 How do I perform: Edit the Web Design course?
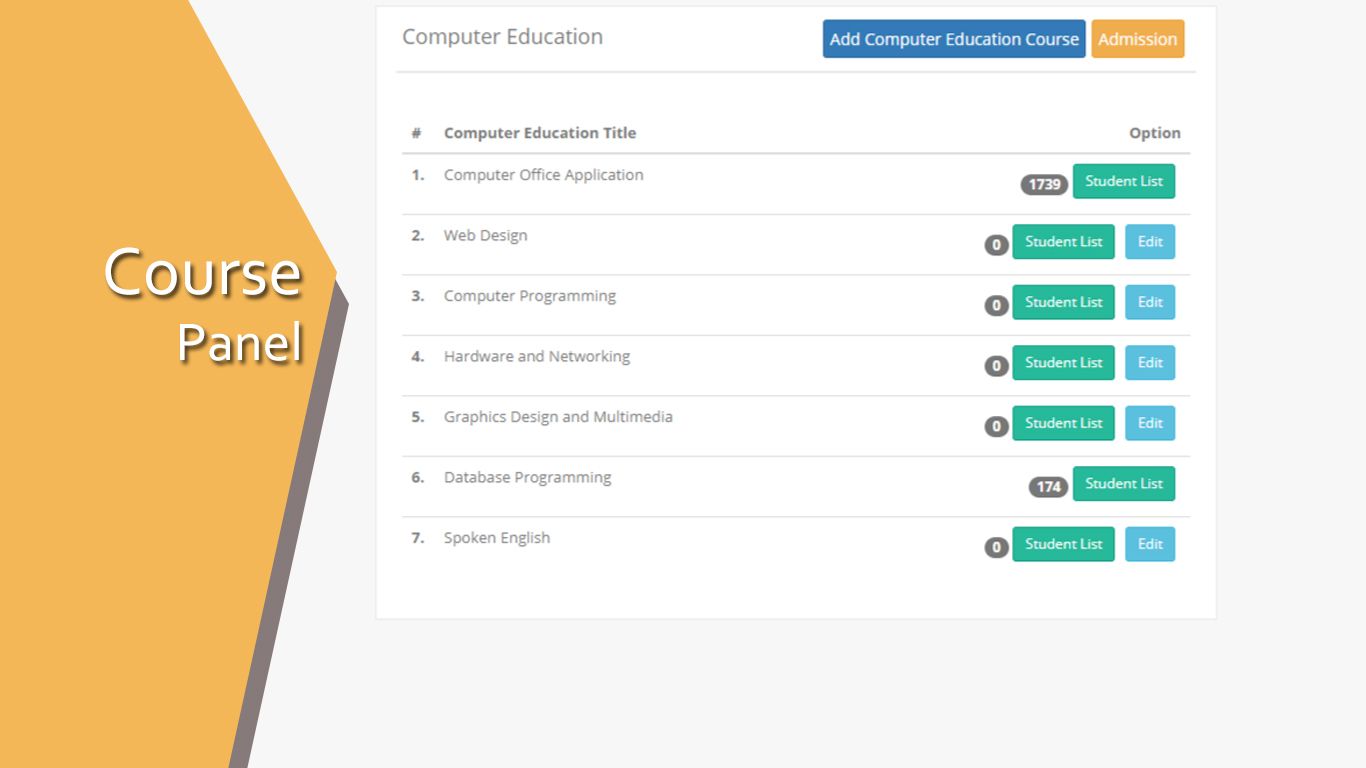[x=1150, y=242]
